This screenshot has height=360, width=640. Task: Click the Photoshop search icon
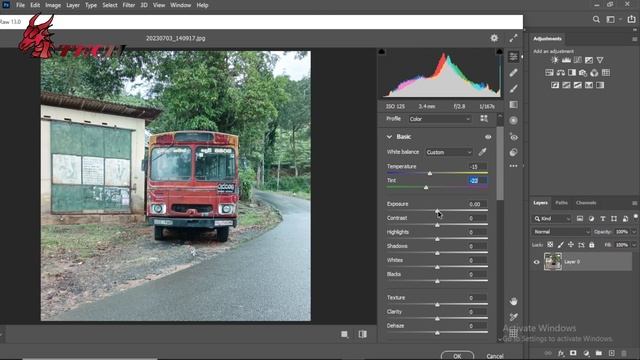point(596,19)
